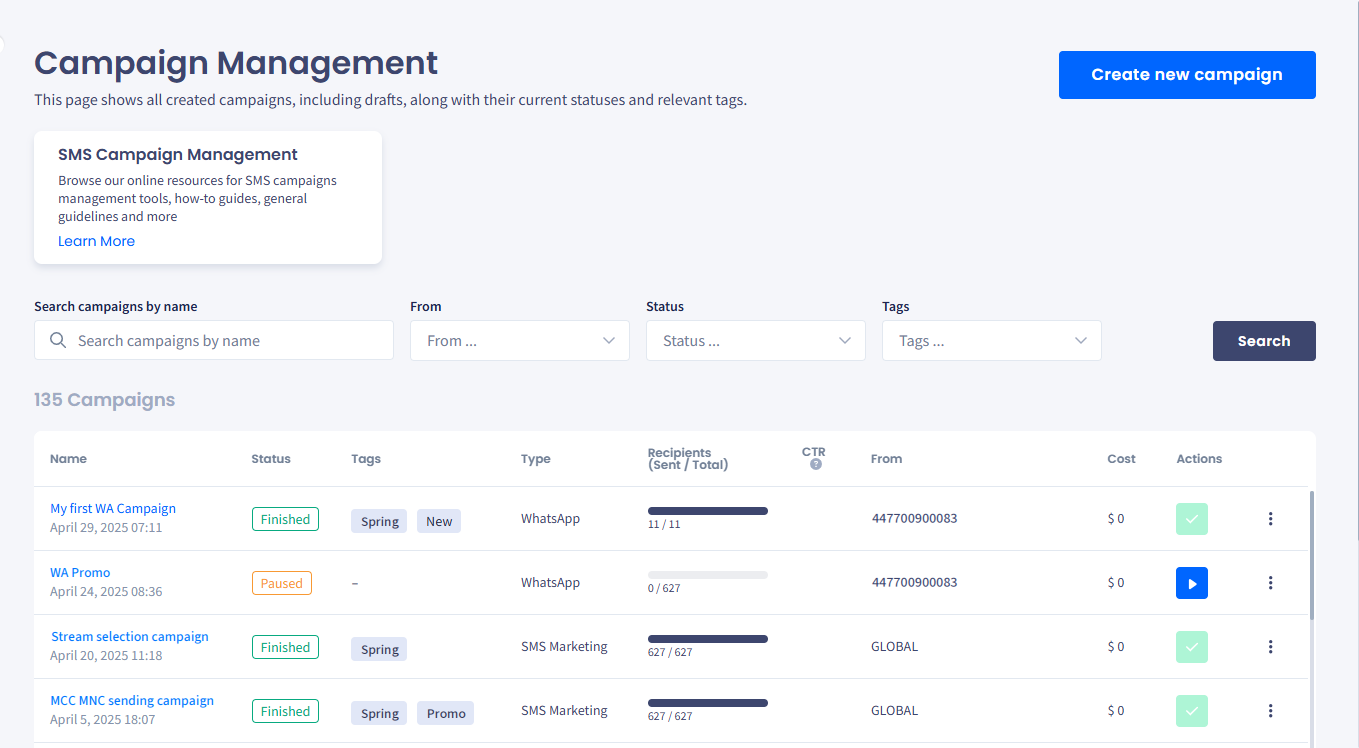The height and width of the screenshot is (748, 1359).
Task: Click the green checkmark for Stream selection campaign
Action: [1192, 647]
